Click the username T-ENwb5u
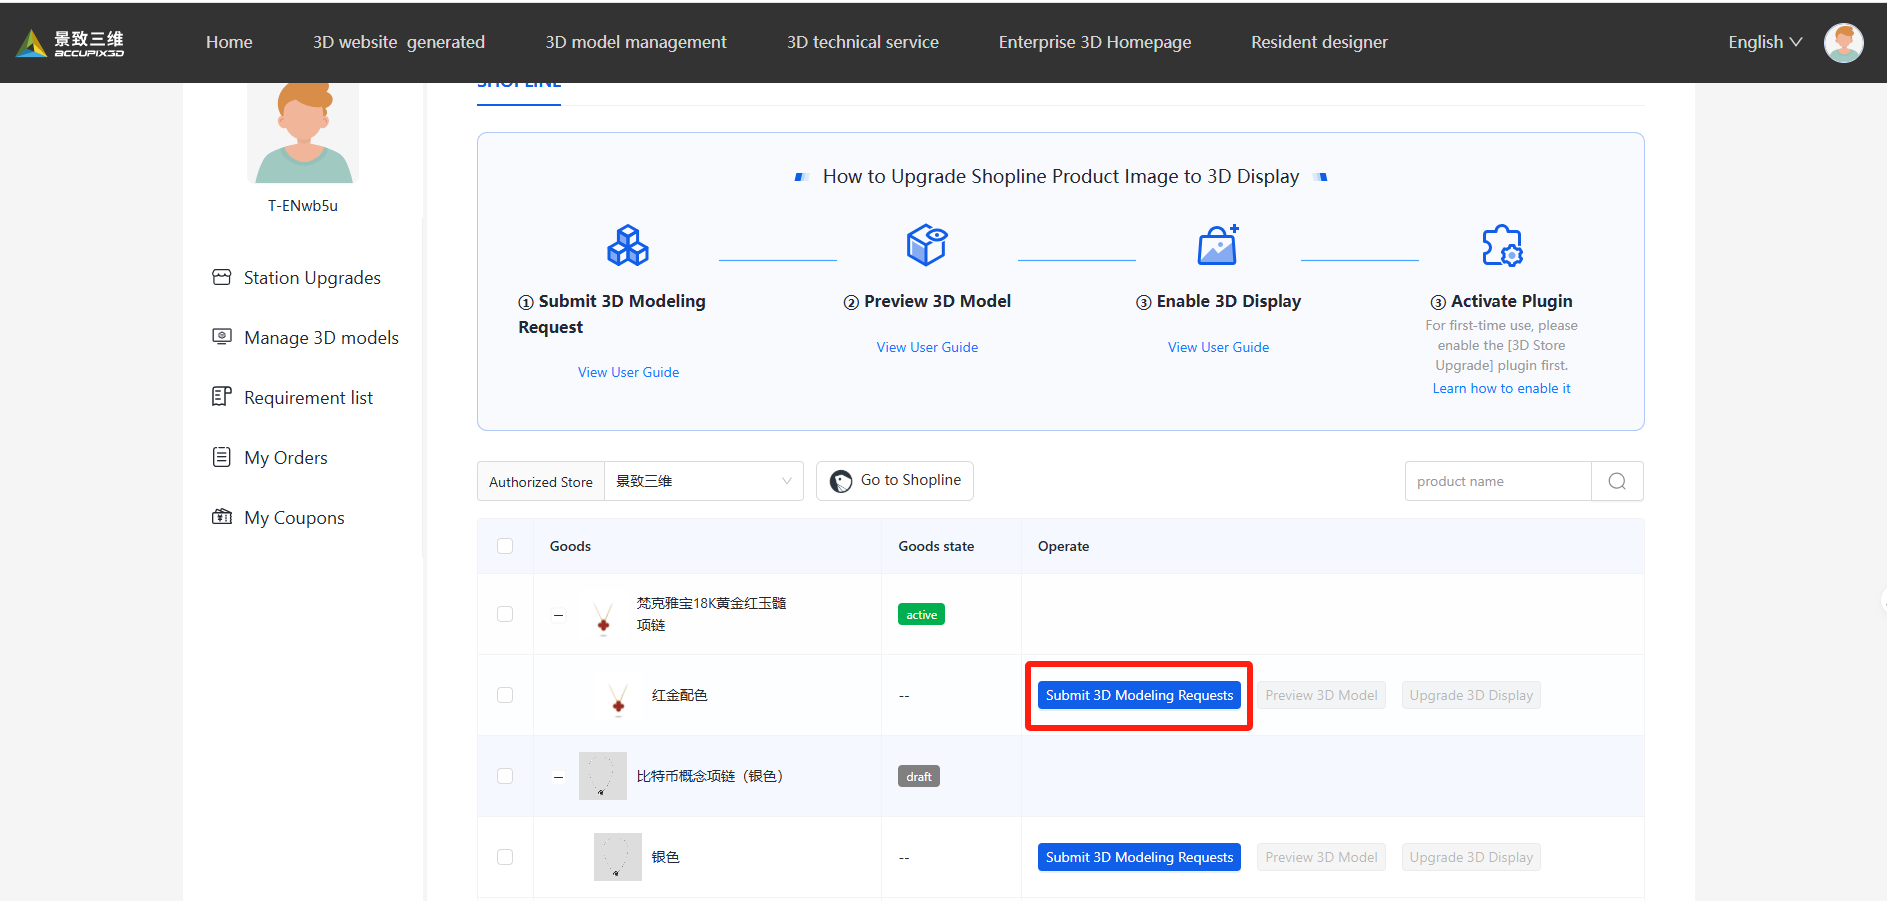 point(303,205)
